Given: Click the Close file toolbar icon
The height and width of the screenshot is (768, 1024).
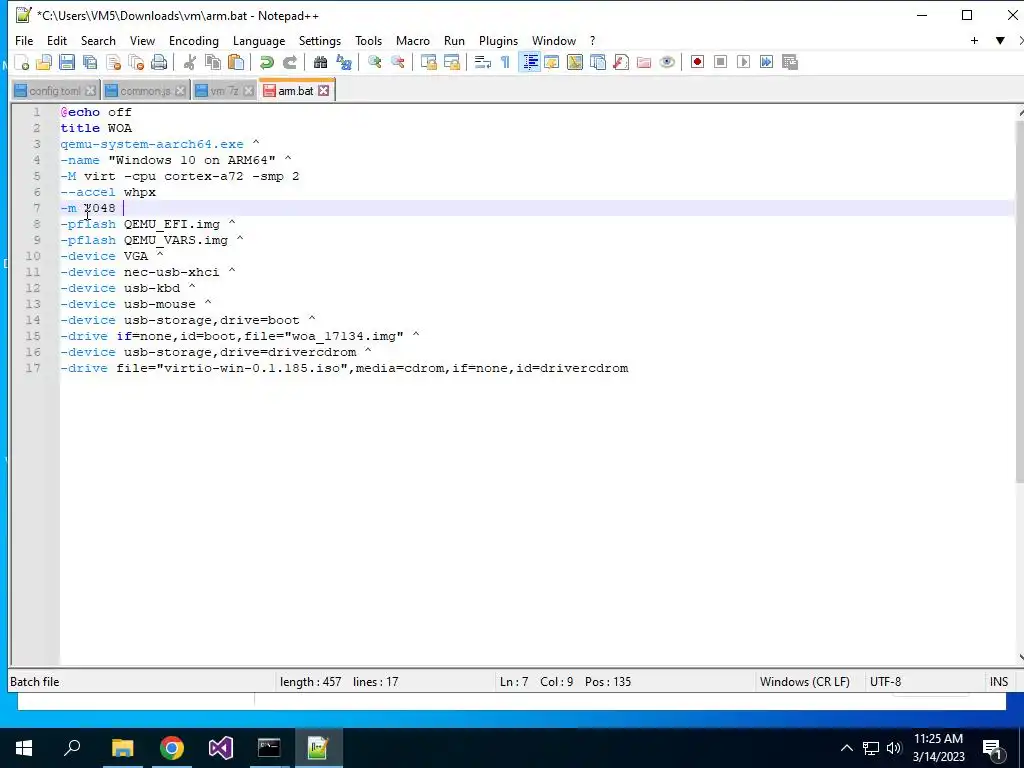Looking at the screenshot, I should coord(113,62).
